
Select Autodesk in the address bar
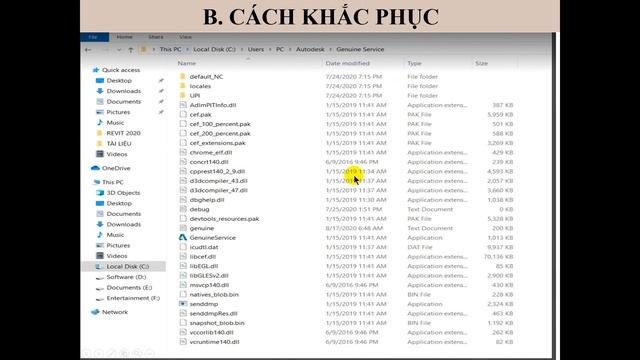310,49
